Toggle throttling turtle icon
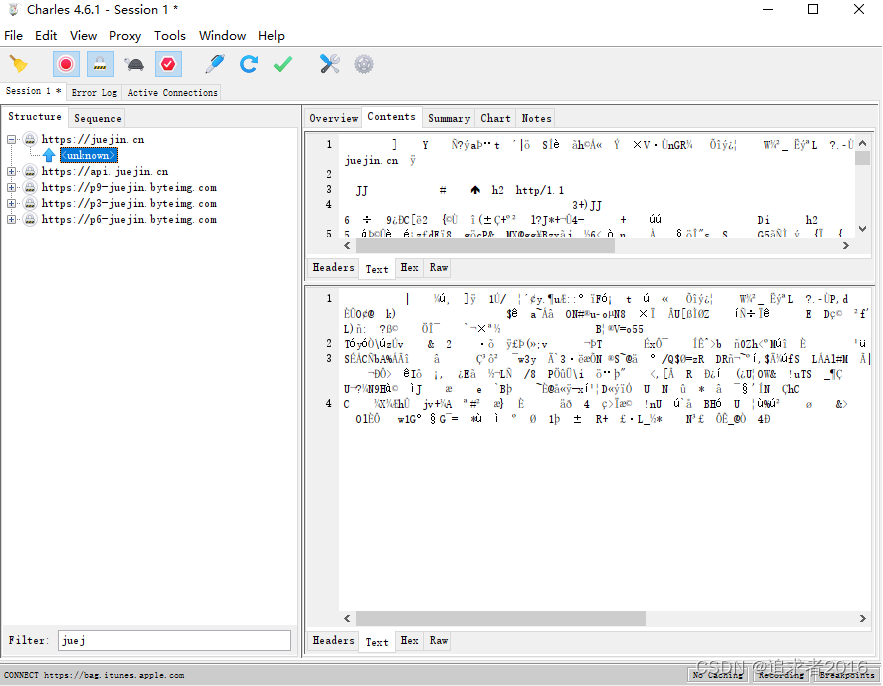Screen dimensions: 883x686 (135, 64)
